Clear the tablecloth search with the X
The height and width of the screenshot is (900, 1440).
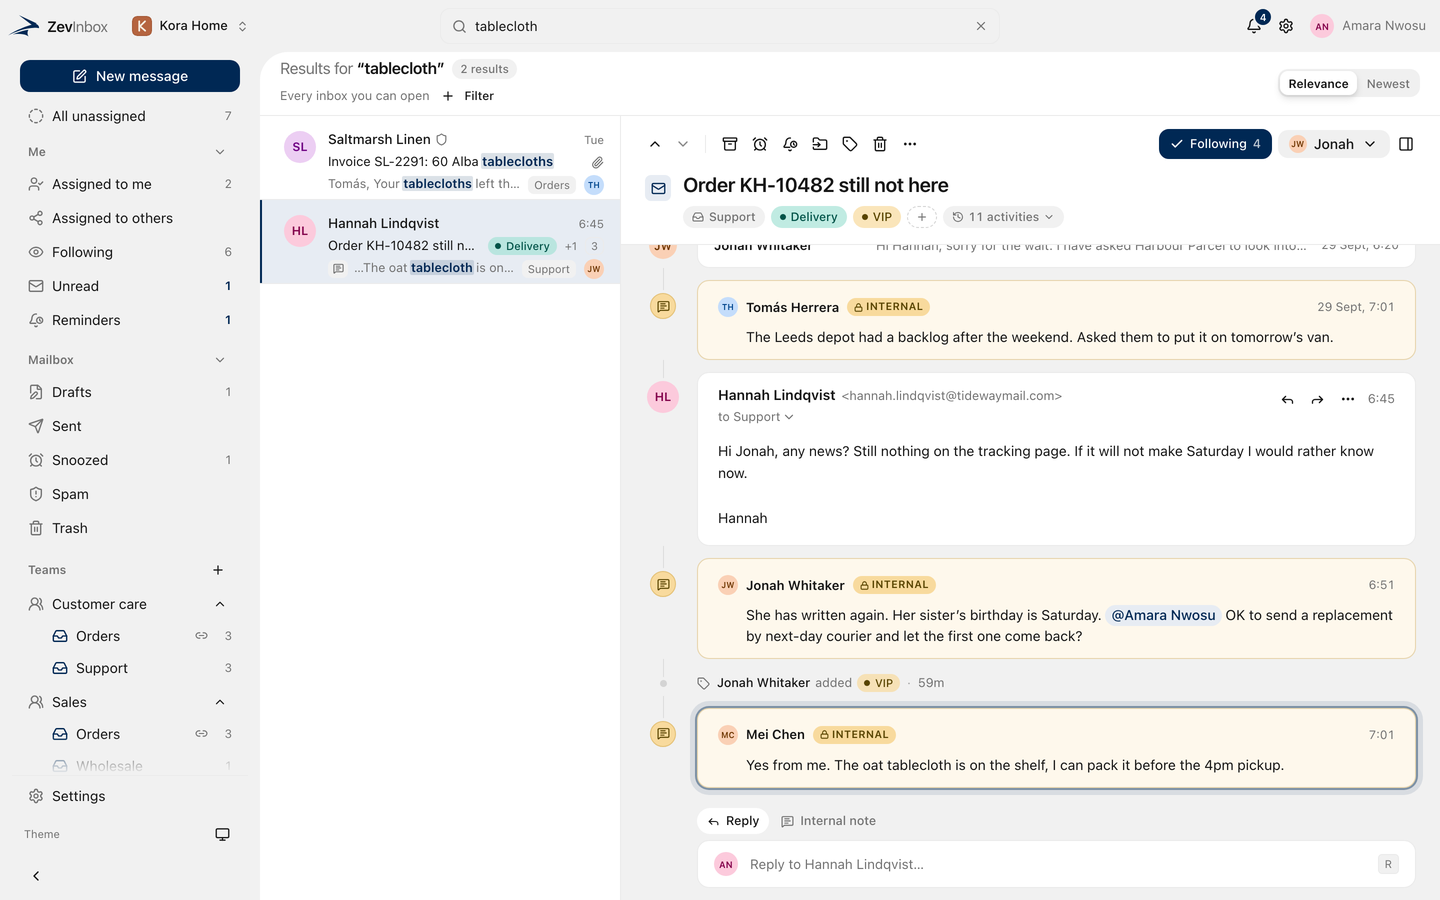pyautogui.click(x=981, y=26)
